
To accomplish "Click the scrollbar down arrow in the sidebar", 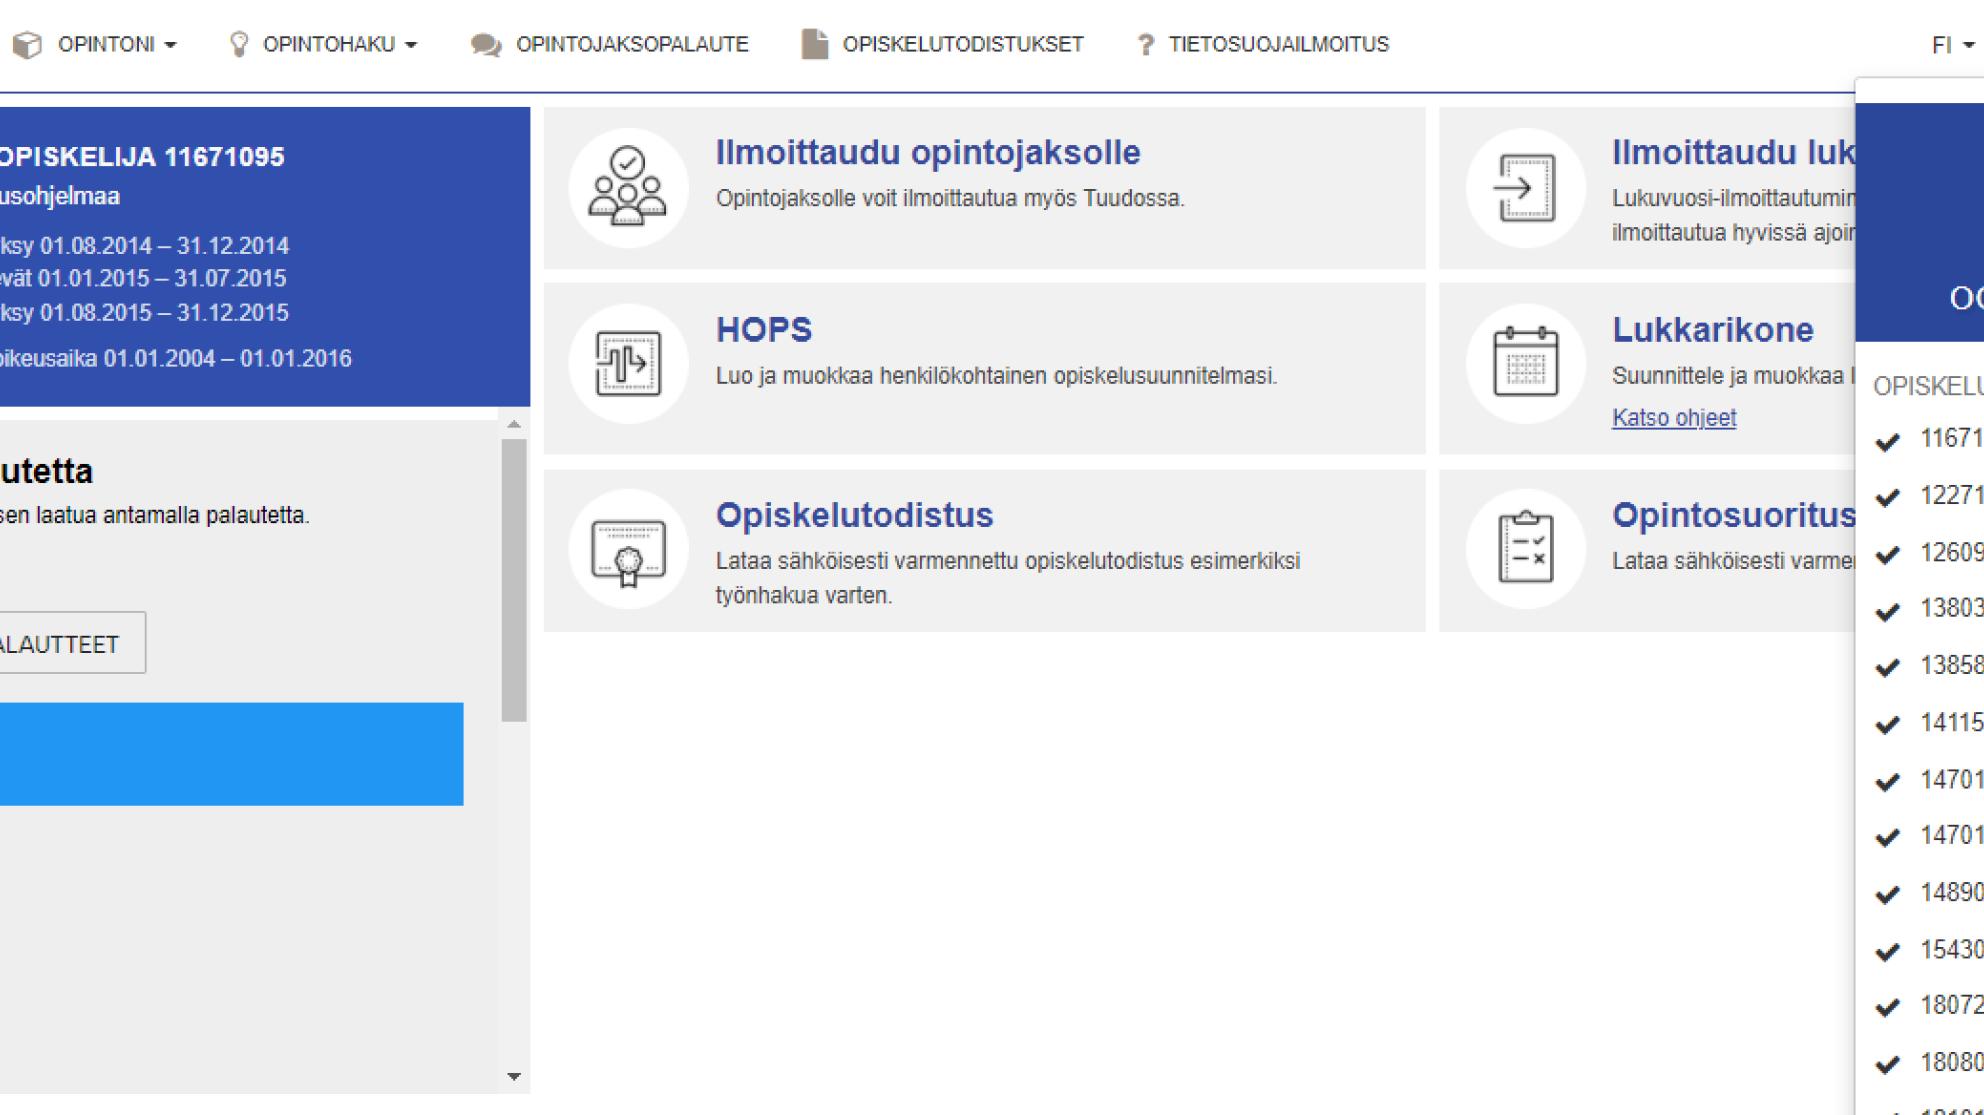I will click(513, 1077).
